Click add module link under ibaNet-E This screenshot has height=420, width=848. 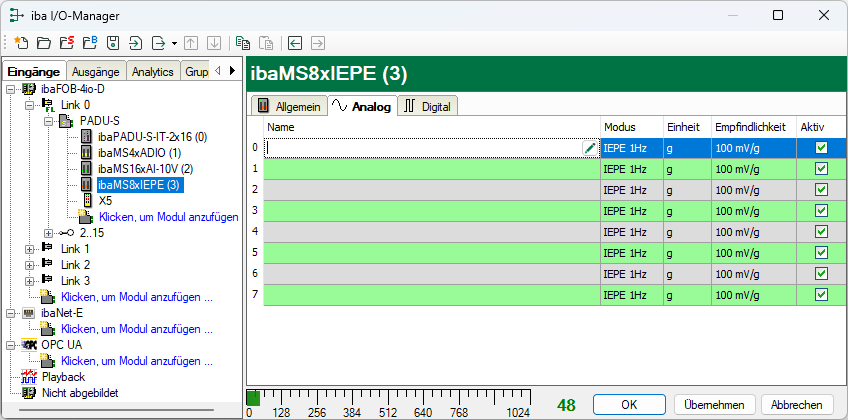tap(137, 329)
